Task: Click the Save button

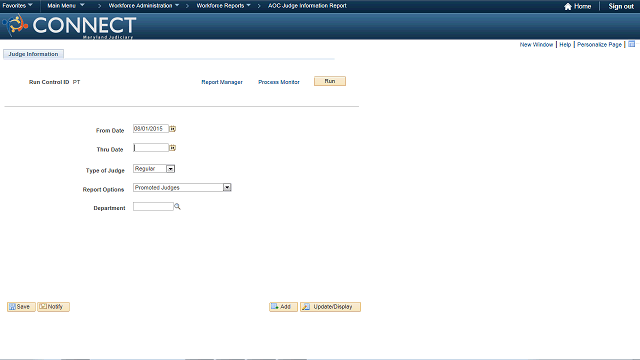Action: click(x=21, y=307)
